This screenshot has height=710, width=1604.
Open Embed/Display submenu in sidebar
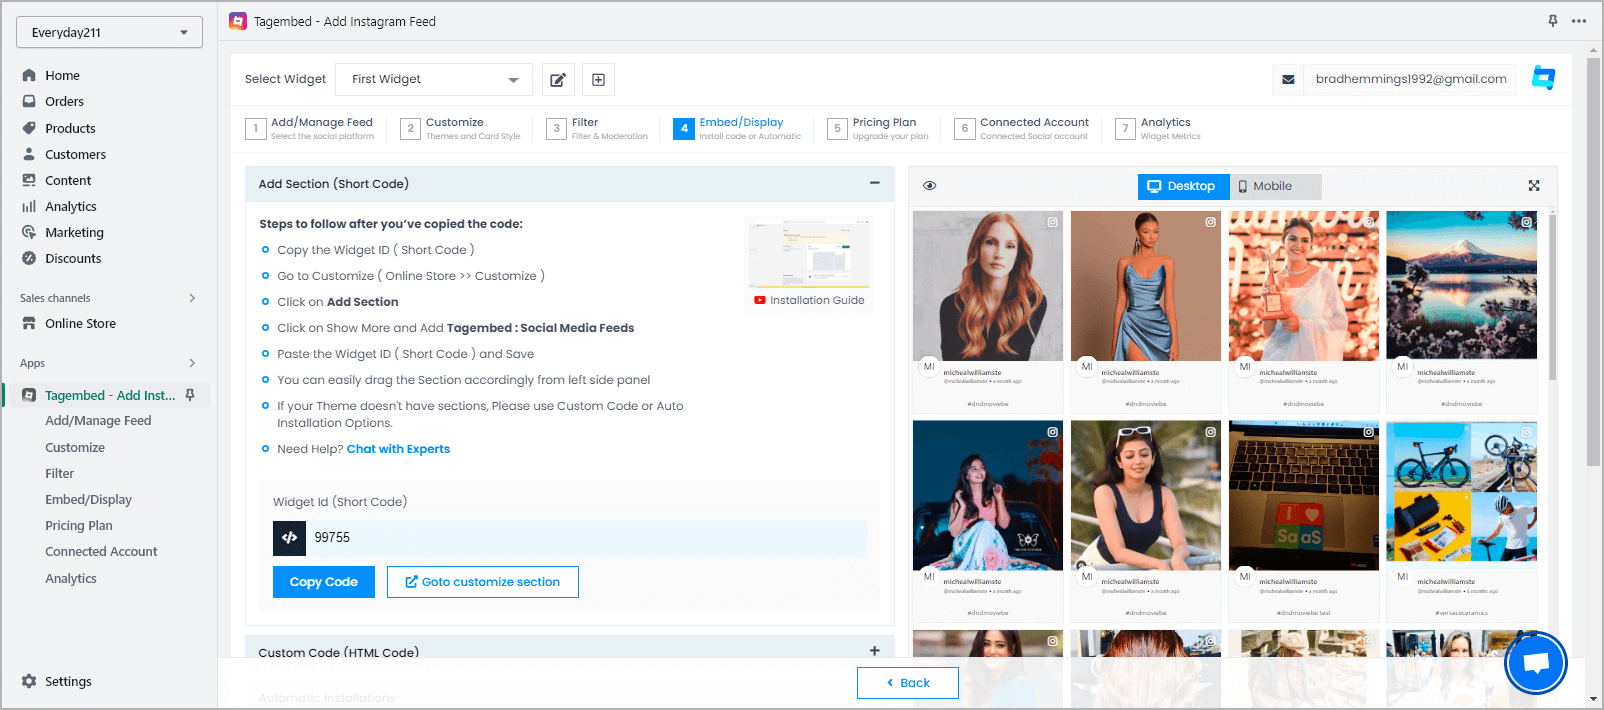88,499
